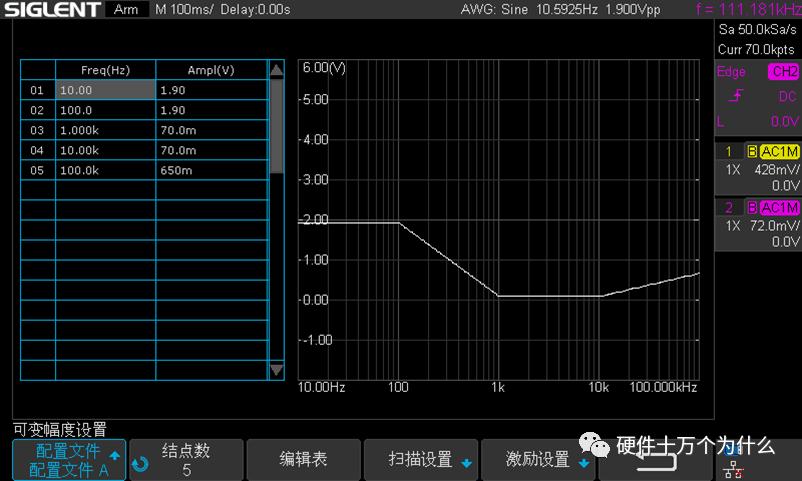802x481 pixels.
Task: Select the Ampl(V) column header
Action: pos(211,70)
